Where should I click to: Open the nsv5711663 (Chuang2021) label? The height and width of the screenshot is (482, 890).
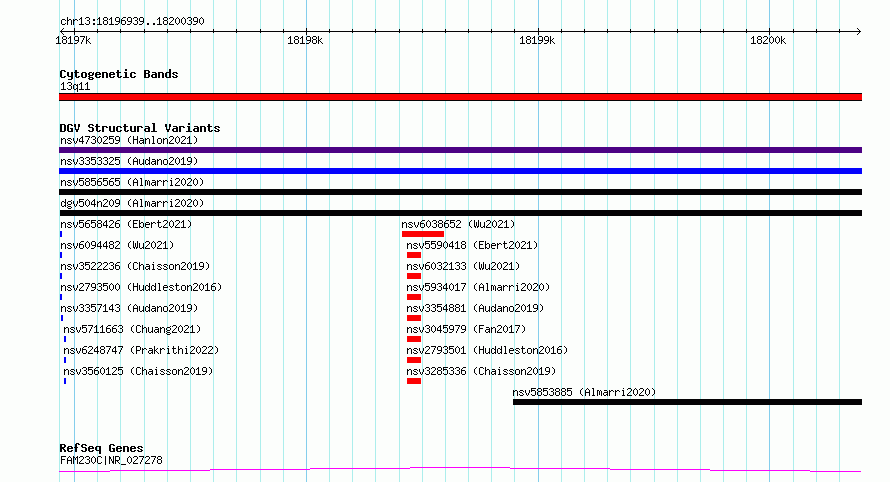tap(132, 329)
